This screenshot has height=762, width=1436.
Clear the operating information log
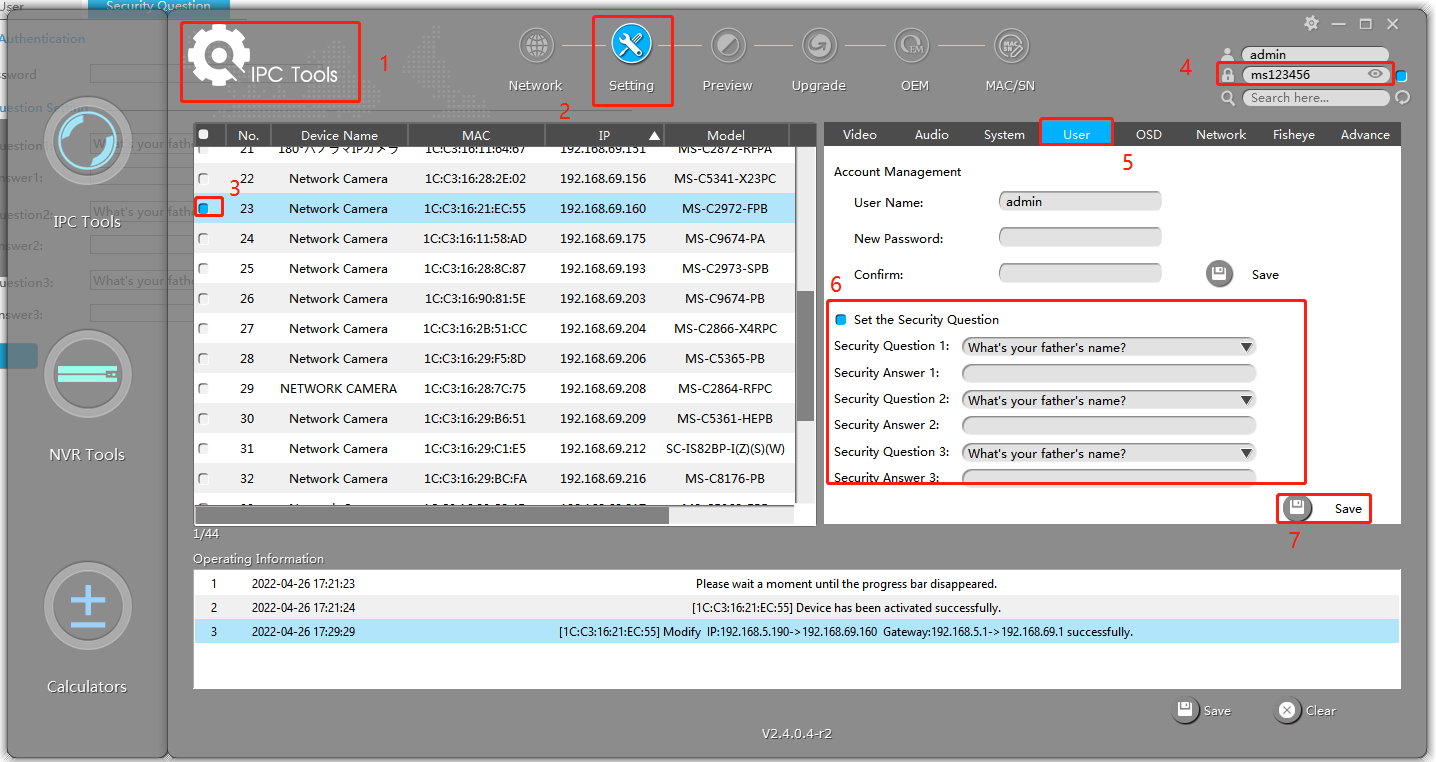point(1306,711)
